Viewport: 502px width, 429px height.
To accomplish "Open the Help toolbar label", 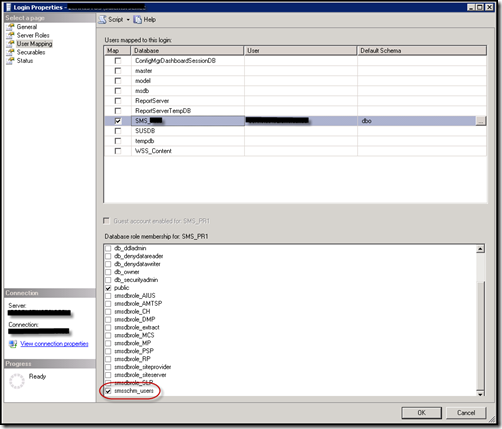I will pos(150,20).
